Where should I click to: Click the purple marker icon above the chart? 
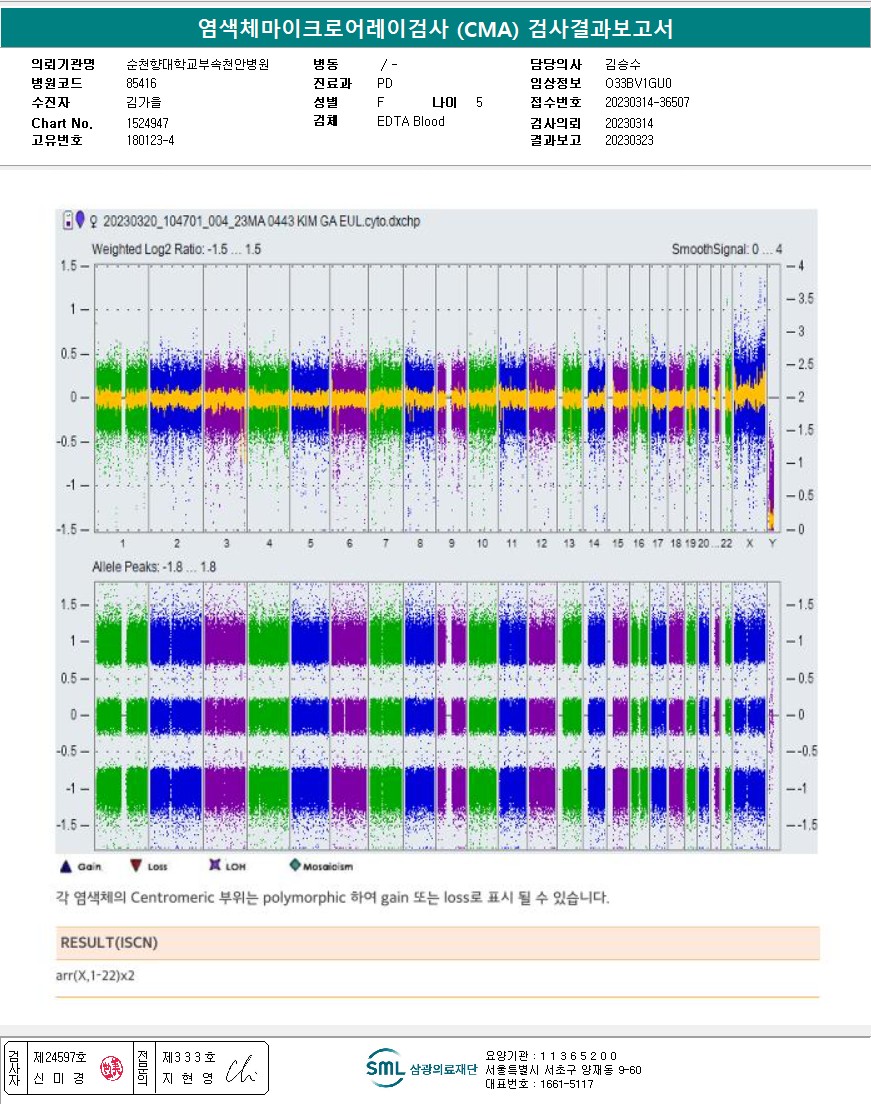tap(80, 218)
